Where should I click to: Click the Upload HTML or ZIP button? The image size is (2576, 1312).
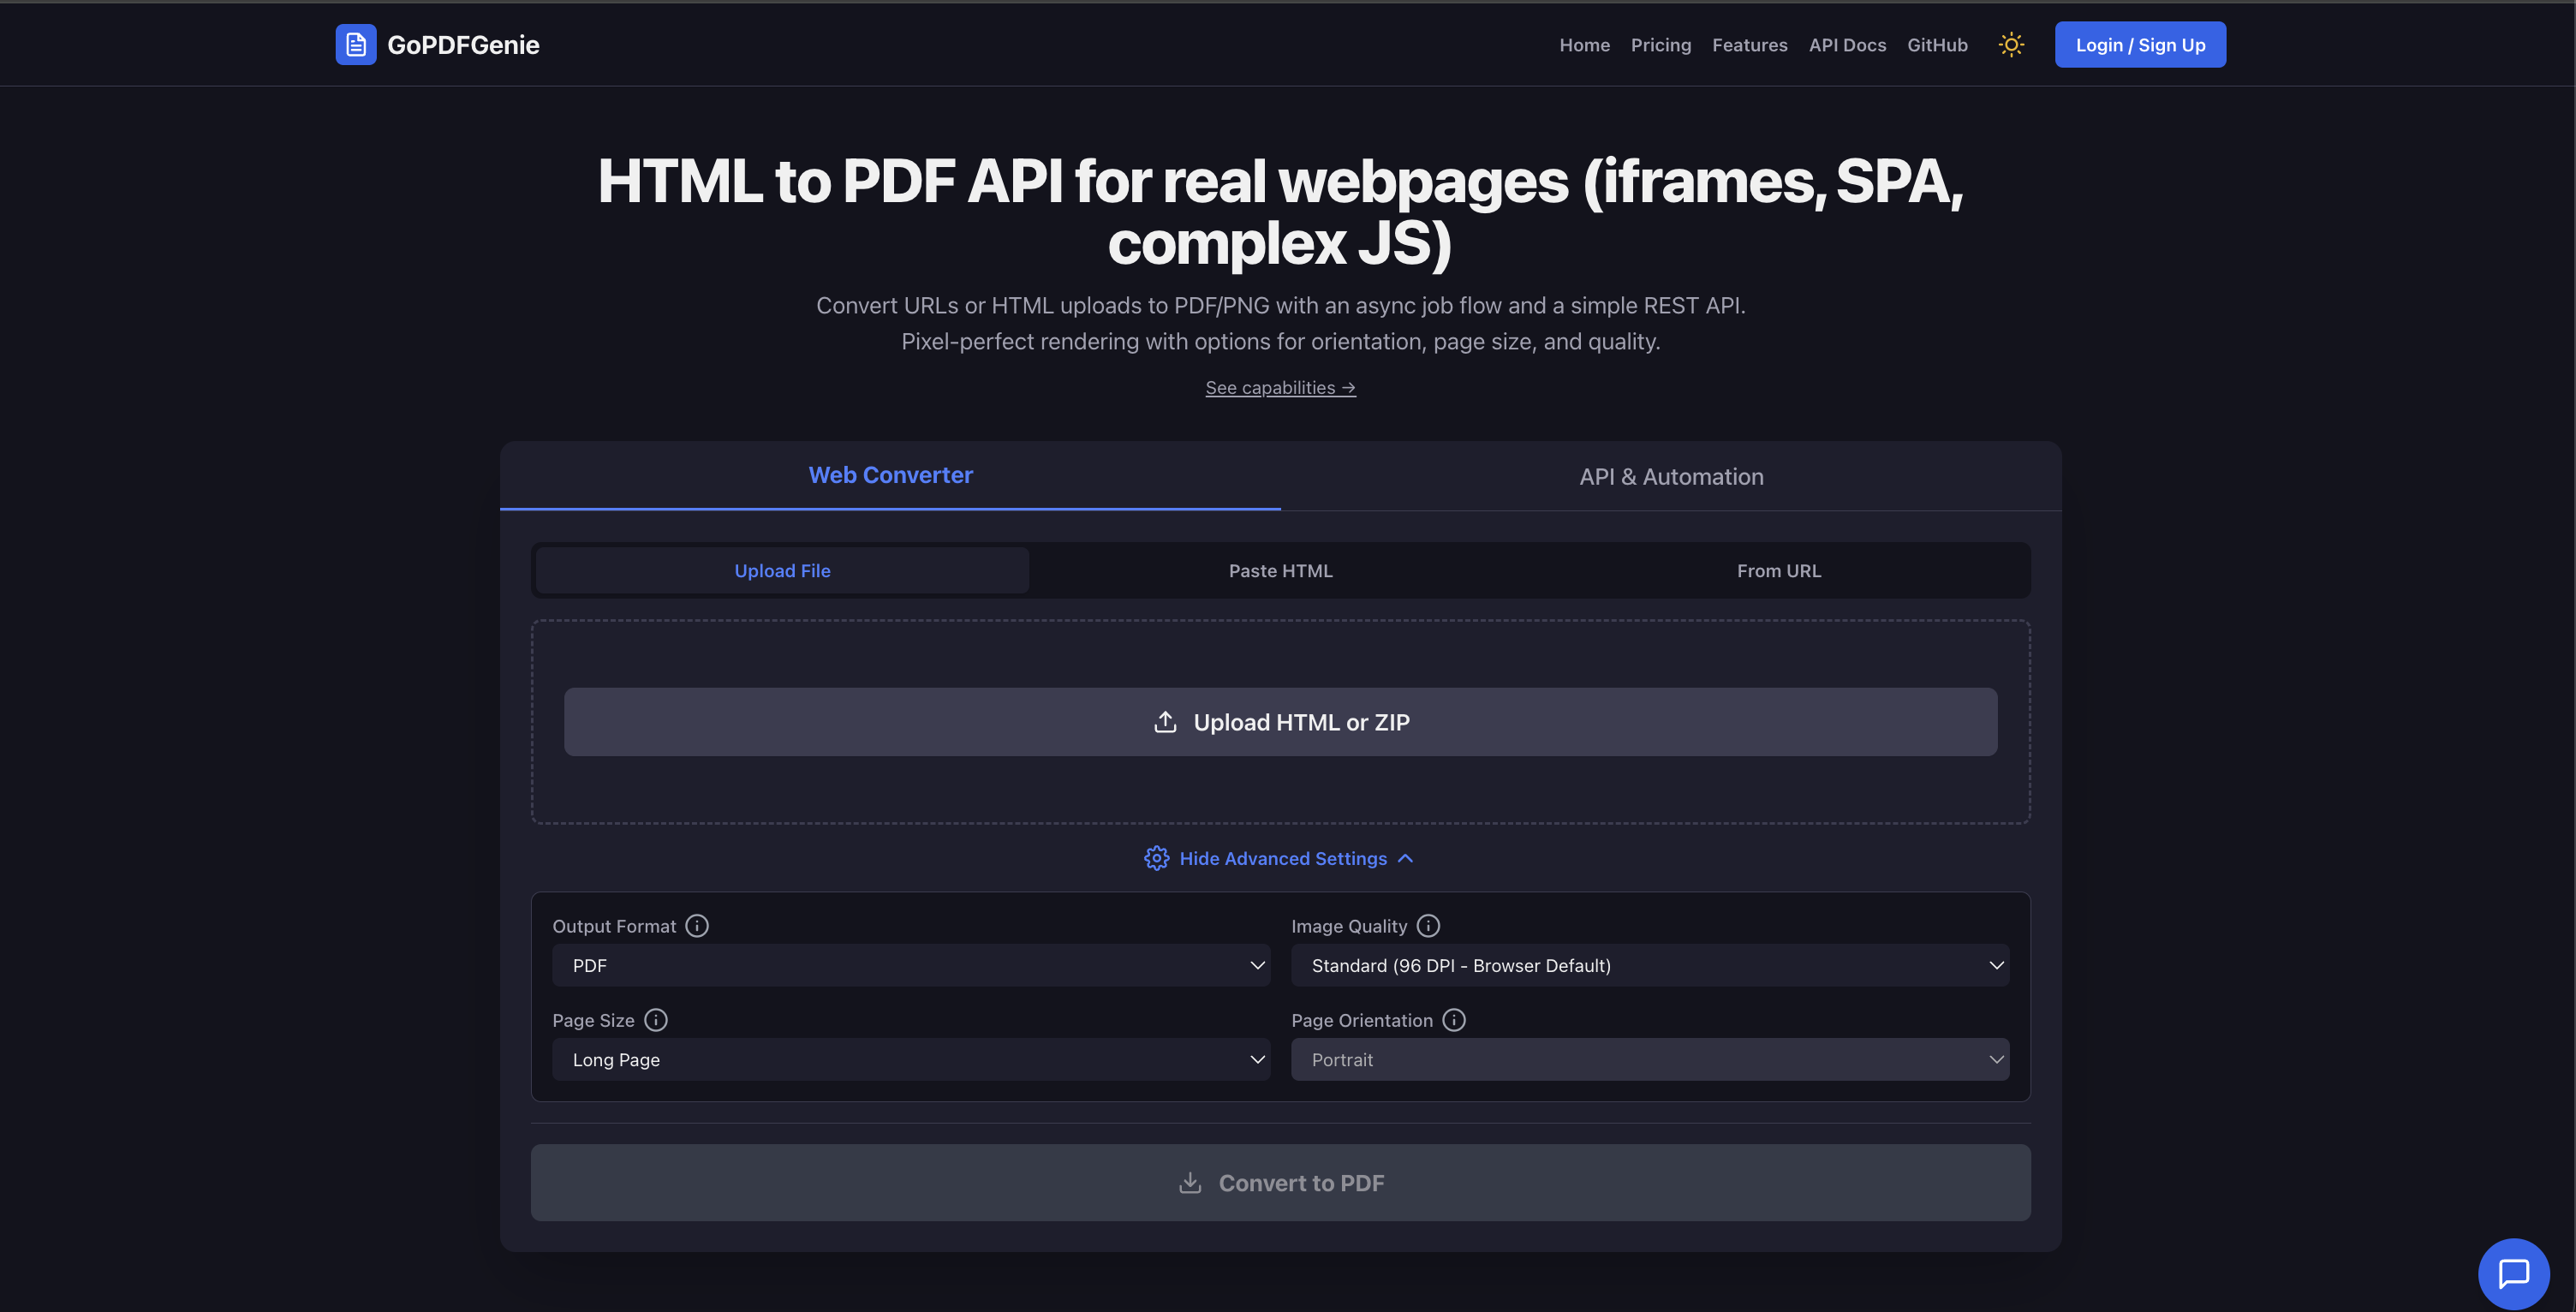tap(1280, 722)
